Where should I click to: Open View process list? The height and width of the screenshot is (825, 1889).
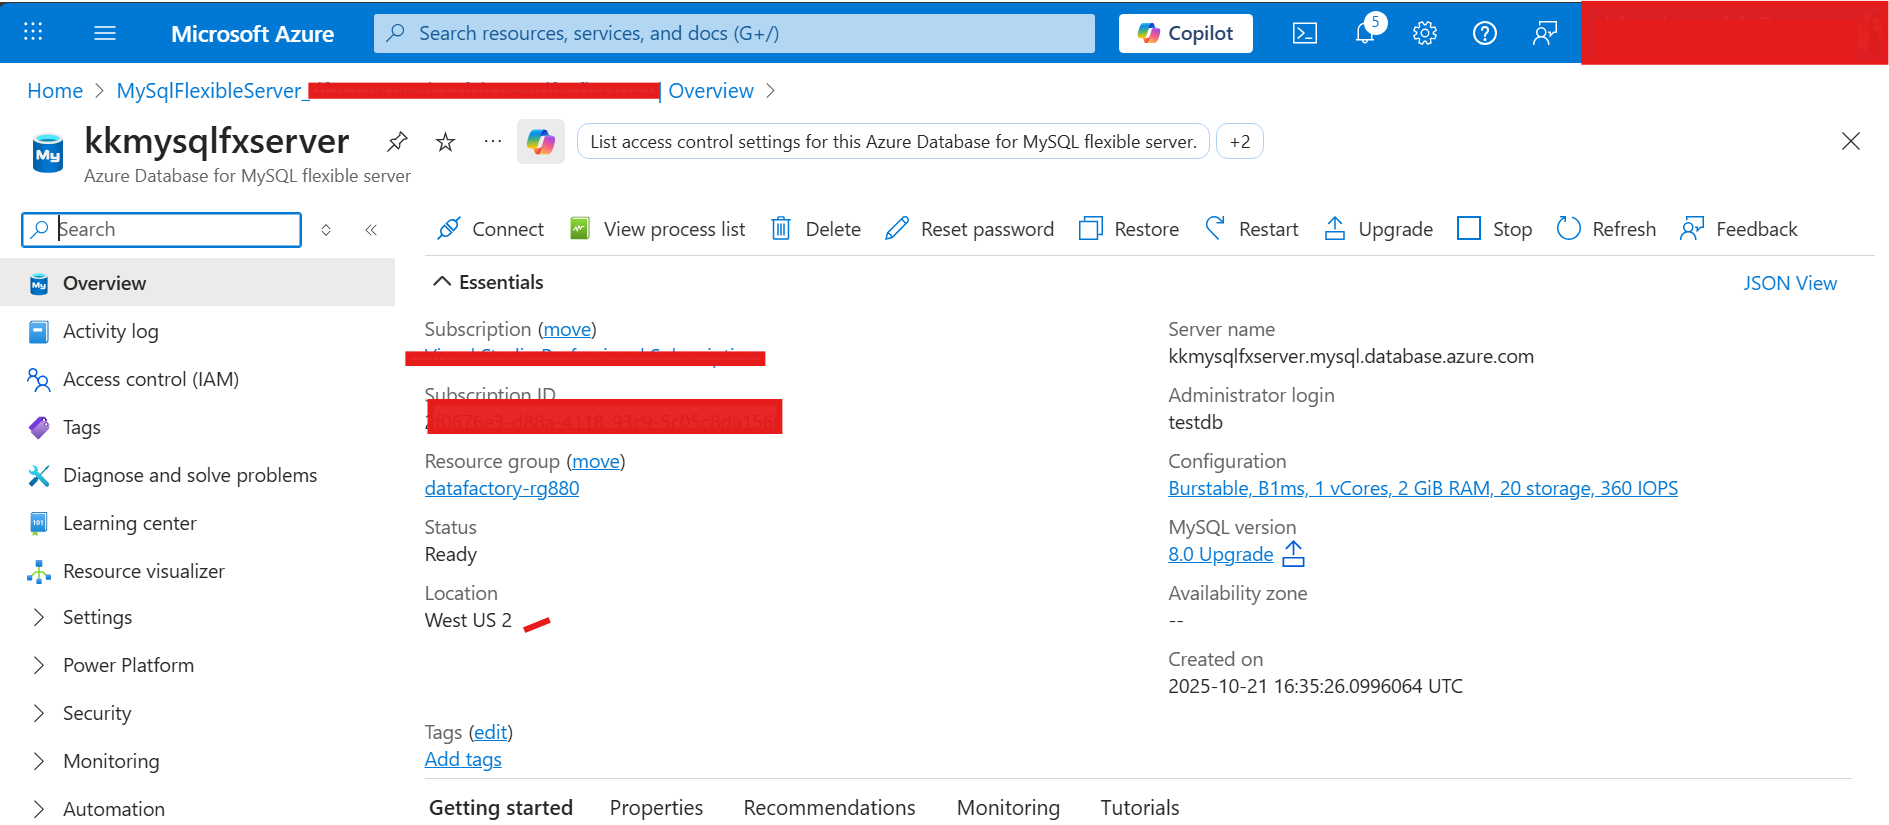click(658, 229)
